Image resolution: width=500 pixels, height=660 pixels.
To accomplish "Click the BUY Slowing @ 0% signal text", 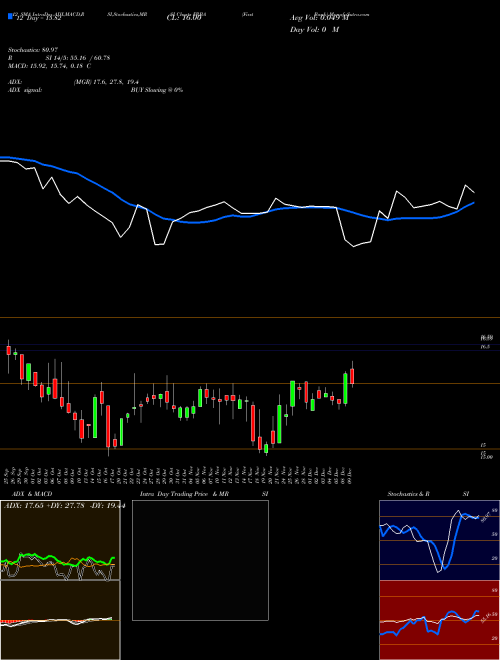I will point(157,90).
